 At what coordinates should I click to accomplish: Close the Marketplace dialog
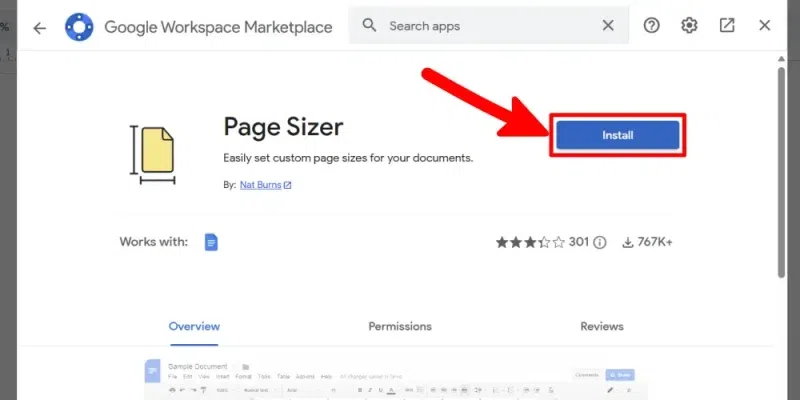point(764,26)
